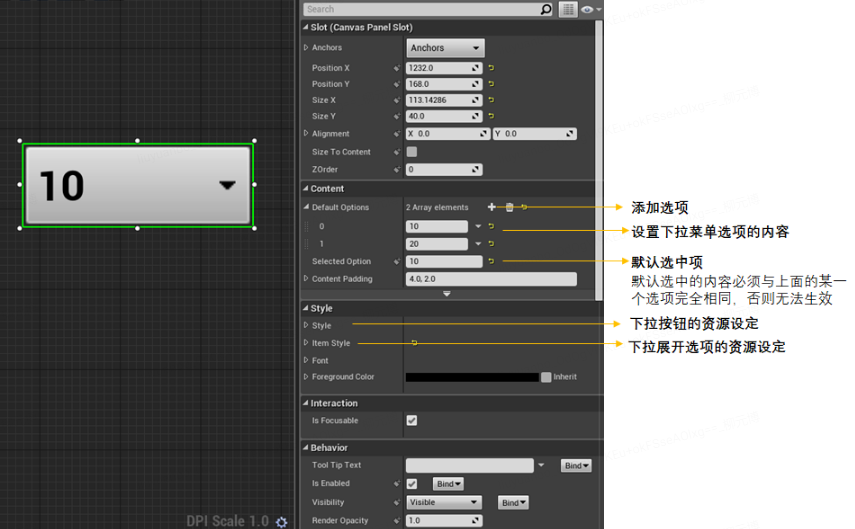Open the Anchors dropdown
The width and height of the screenshot is (855, 529).
click(445, 48)
